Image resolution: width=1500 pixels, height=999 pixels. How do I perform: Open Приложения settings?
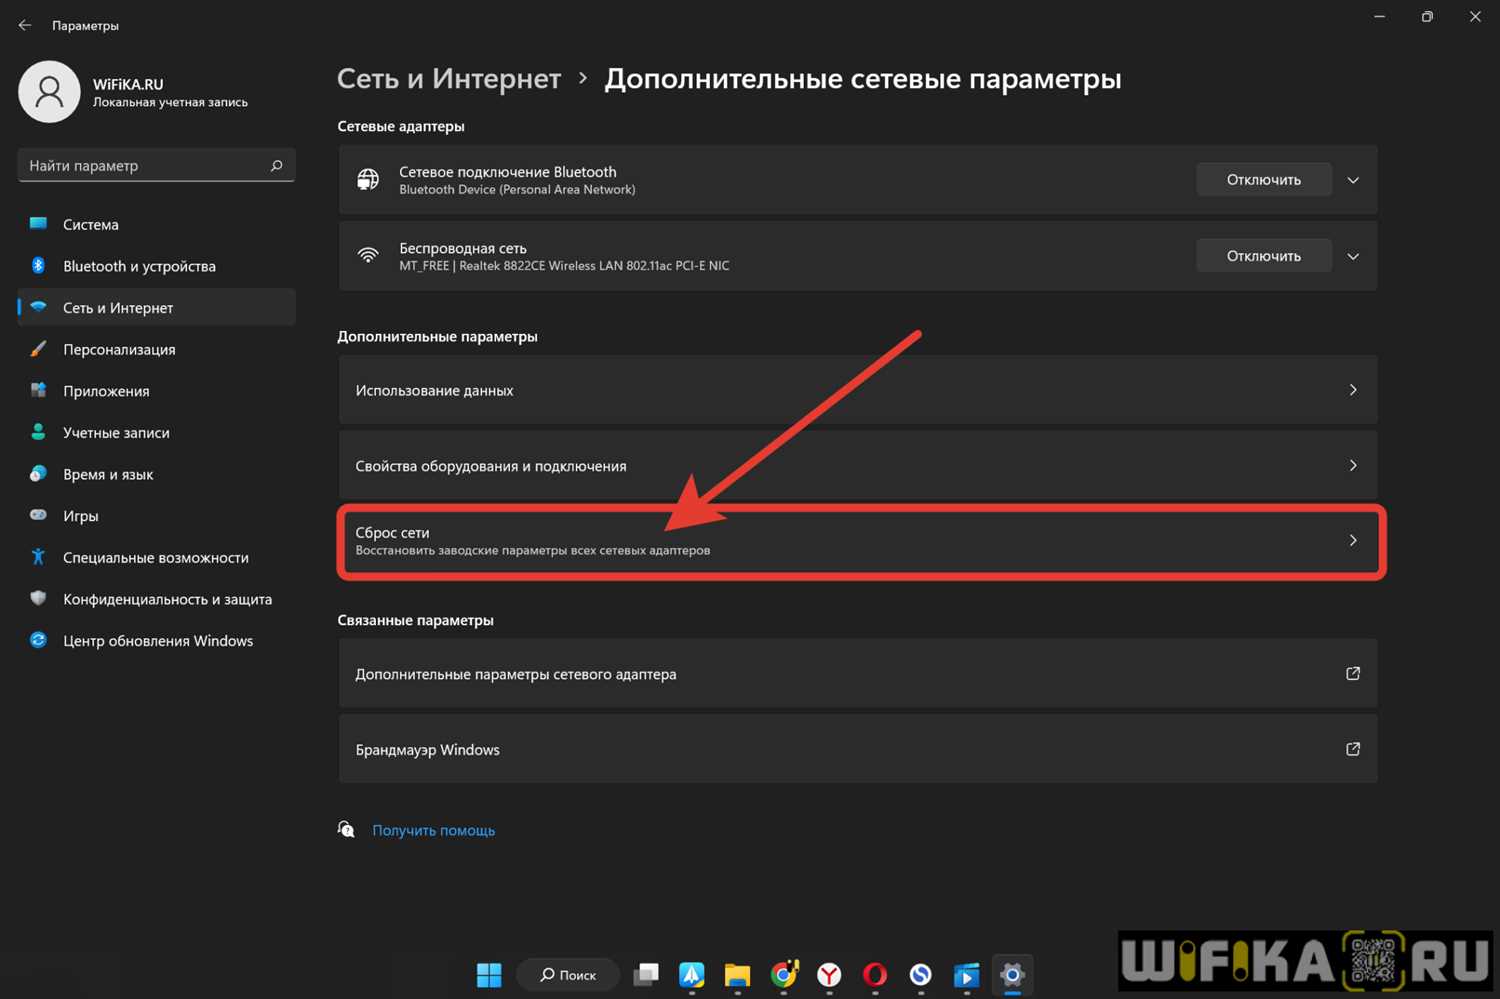[x=157, y=391]
